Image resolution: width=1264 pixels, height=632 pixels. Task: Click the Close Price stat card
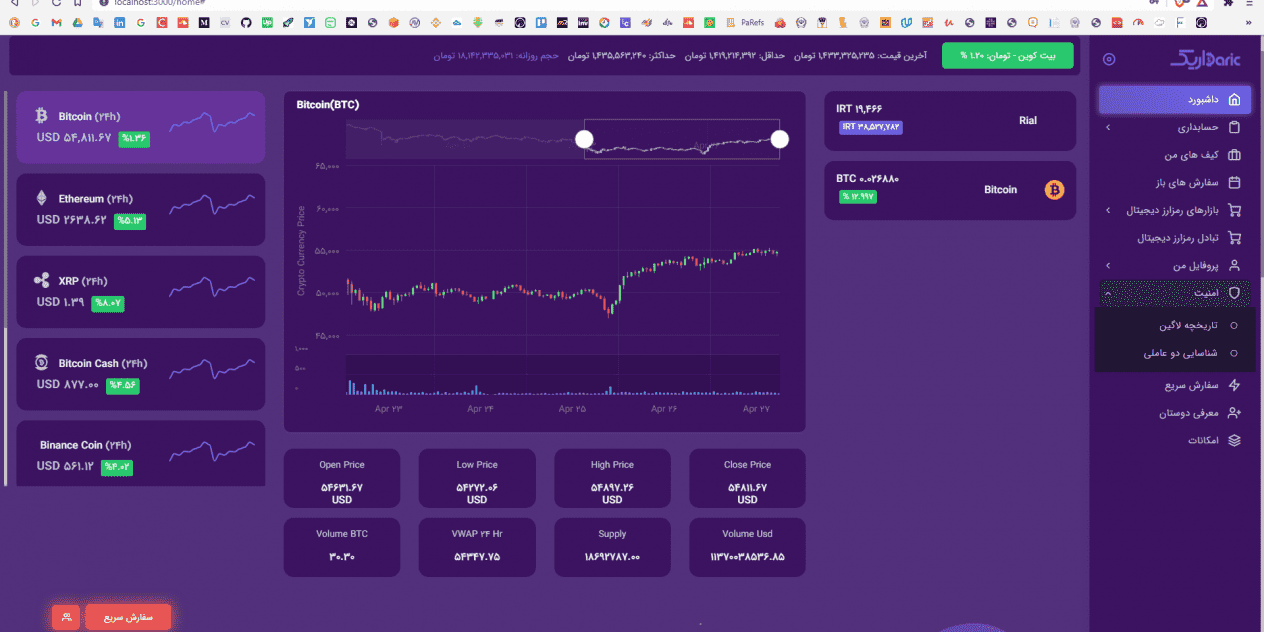point(747,478)
